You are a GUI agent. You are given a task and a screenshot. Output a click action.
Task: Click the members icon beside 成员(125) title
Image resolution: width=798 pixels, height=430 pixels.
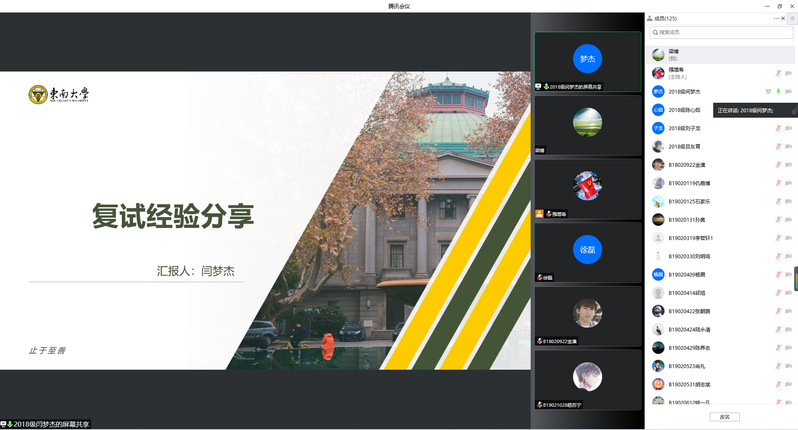[651, 18]
